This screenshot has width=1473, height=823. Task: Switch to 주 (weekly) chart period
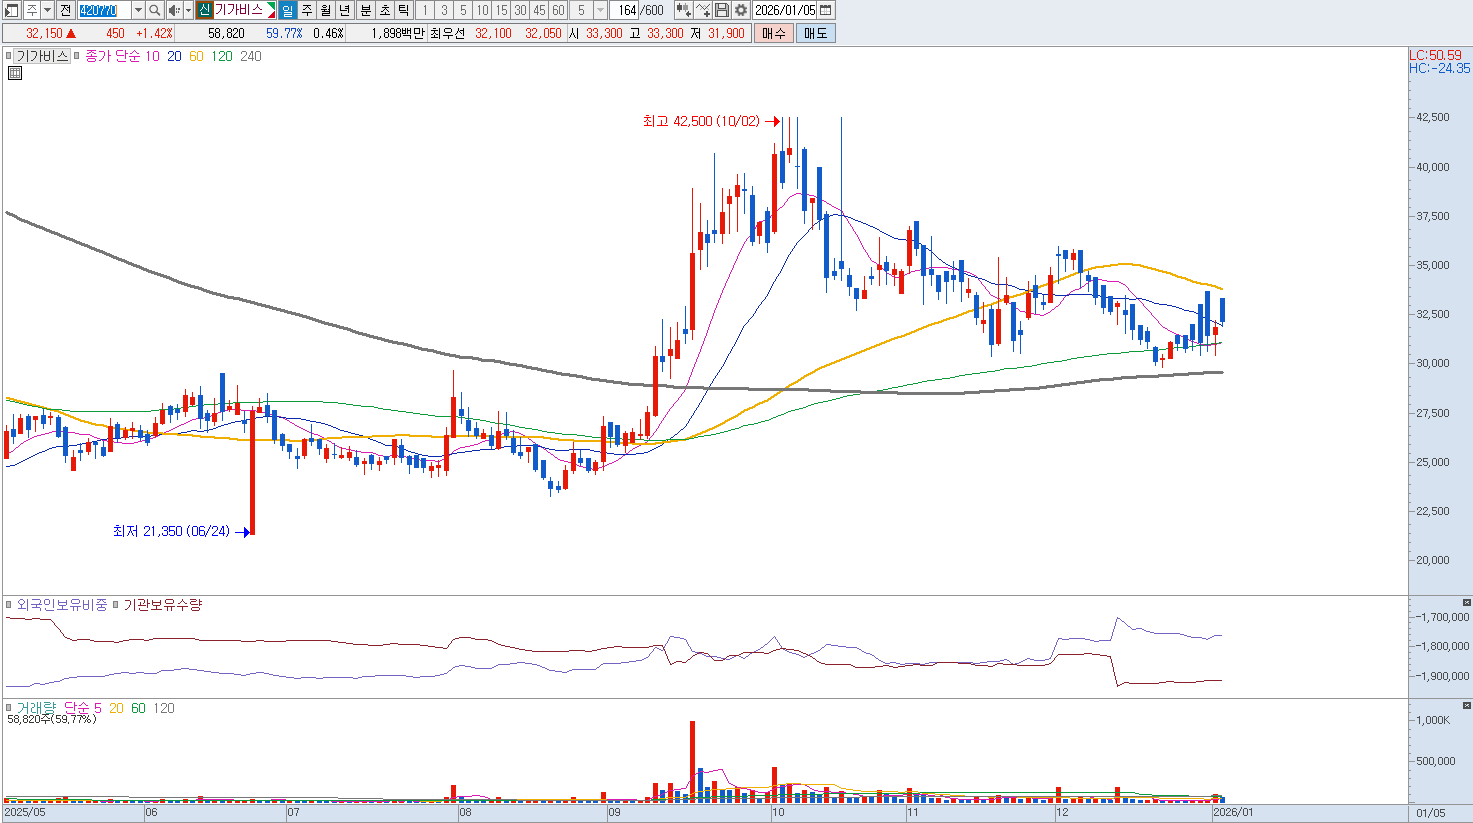coord(307,10)
